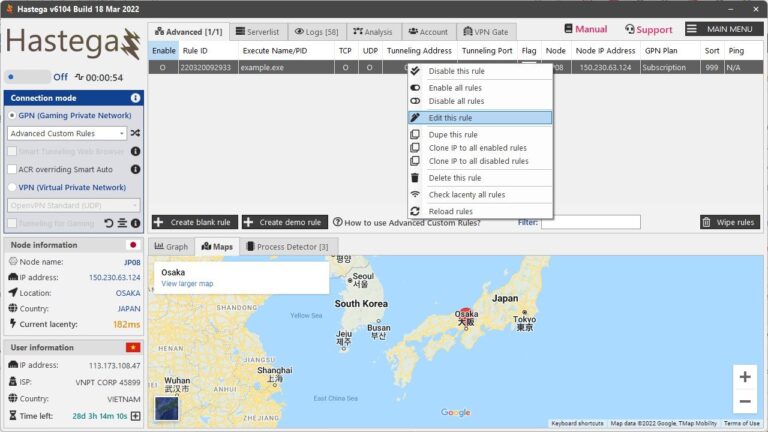
Task: Switch to the Logs [58] tab
Action: [x=317, y=32]
